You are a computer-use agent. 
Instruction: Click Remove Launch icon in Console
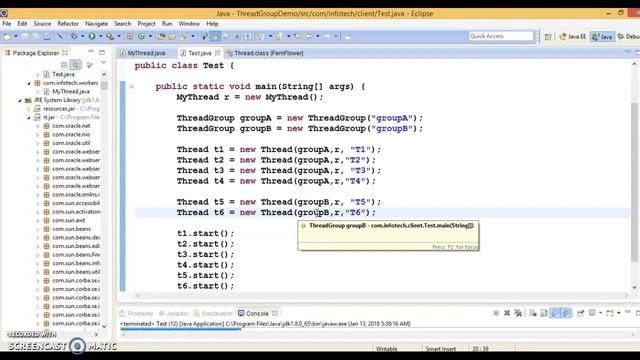[507, 313]
